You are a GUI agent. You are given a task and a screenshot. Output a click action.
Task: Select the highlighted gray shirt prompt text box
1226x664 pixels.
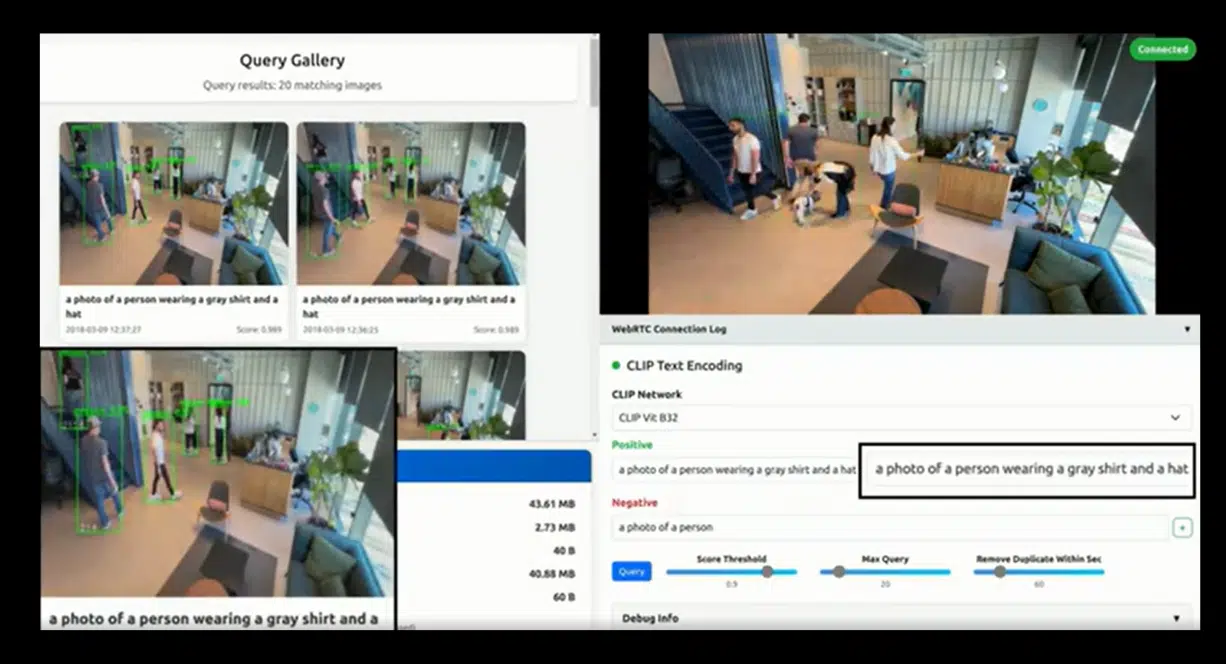coord(1027,469)
